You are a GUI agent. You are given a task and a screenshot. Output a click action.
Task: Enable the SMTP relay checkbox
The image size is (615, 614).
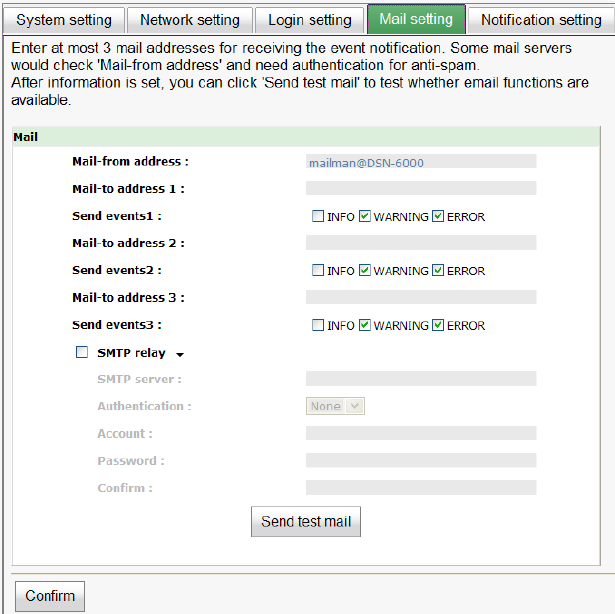point(82,352)
